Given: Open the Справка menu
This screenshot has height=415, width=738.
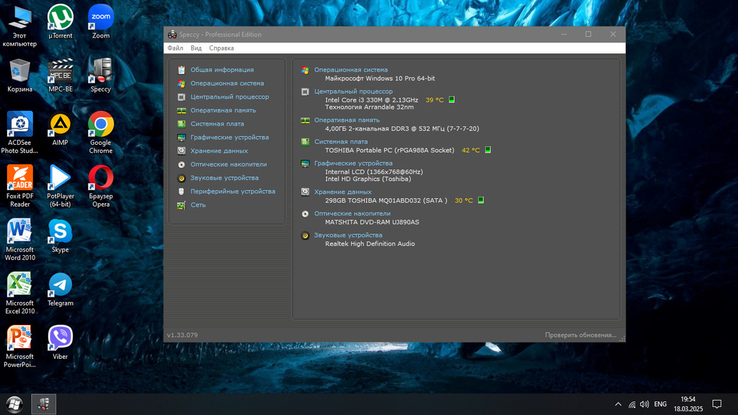Looking at the screenshot, I should [x=221, y=48].
